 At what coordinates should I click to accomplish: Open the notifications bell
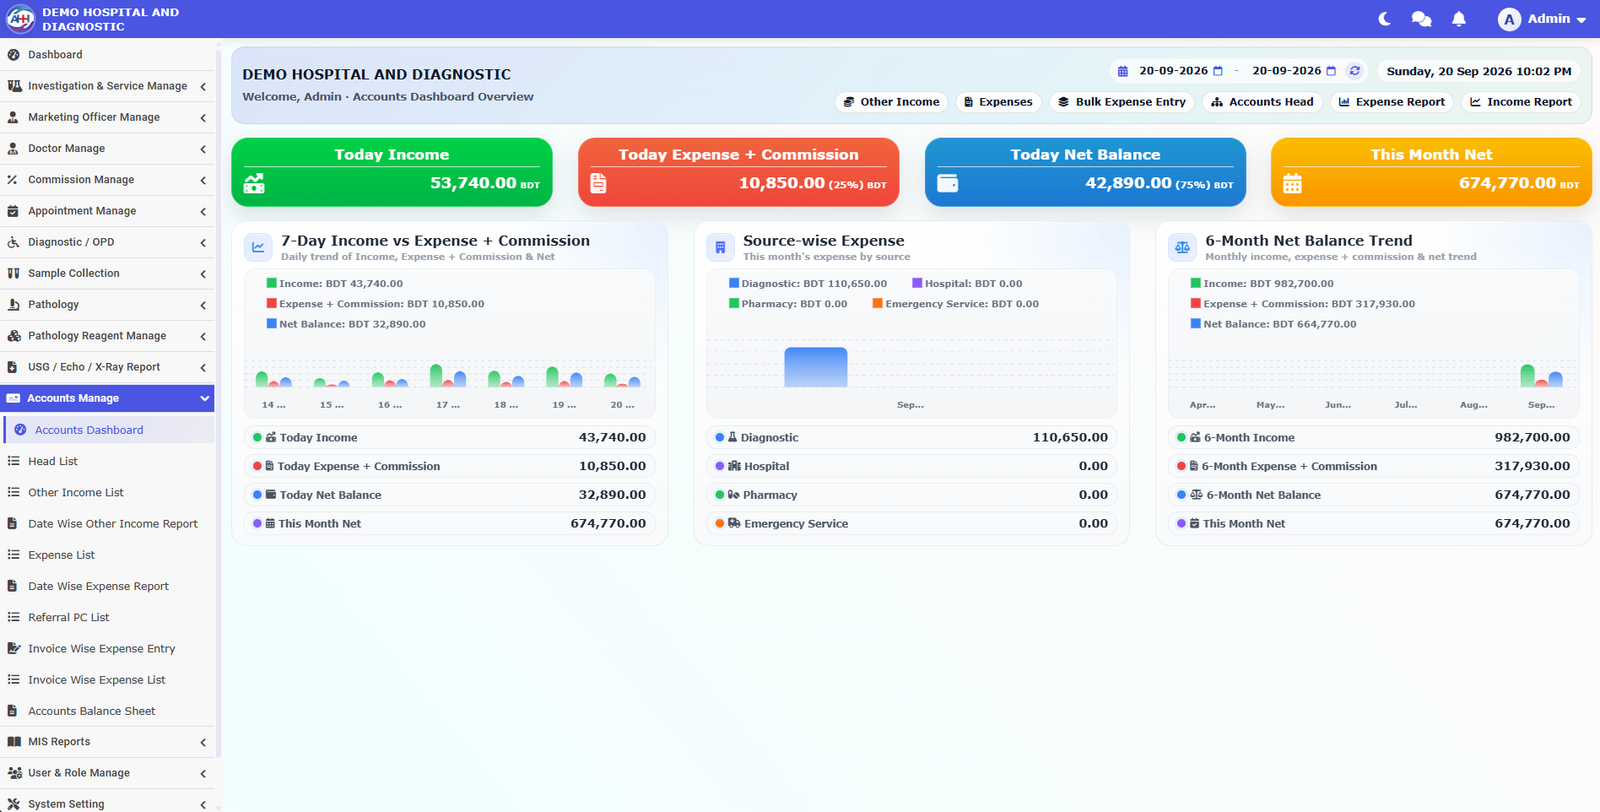click(1459, 19)
